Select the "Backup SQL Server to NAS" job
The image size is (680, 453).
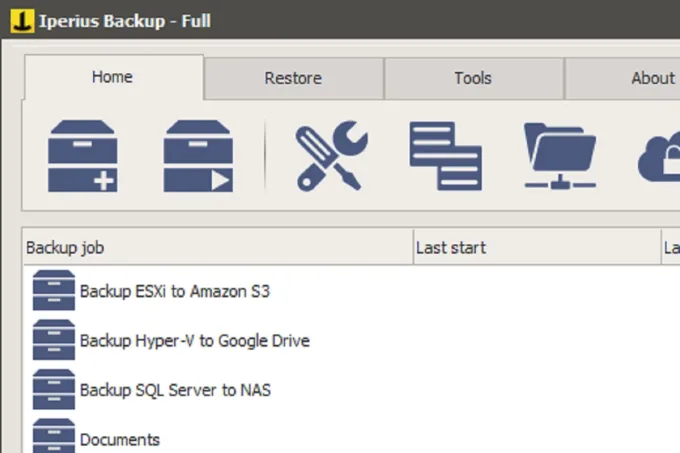pyautogui.click(x=175, y=390)
